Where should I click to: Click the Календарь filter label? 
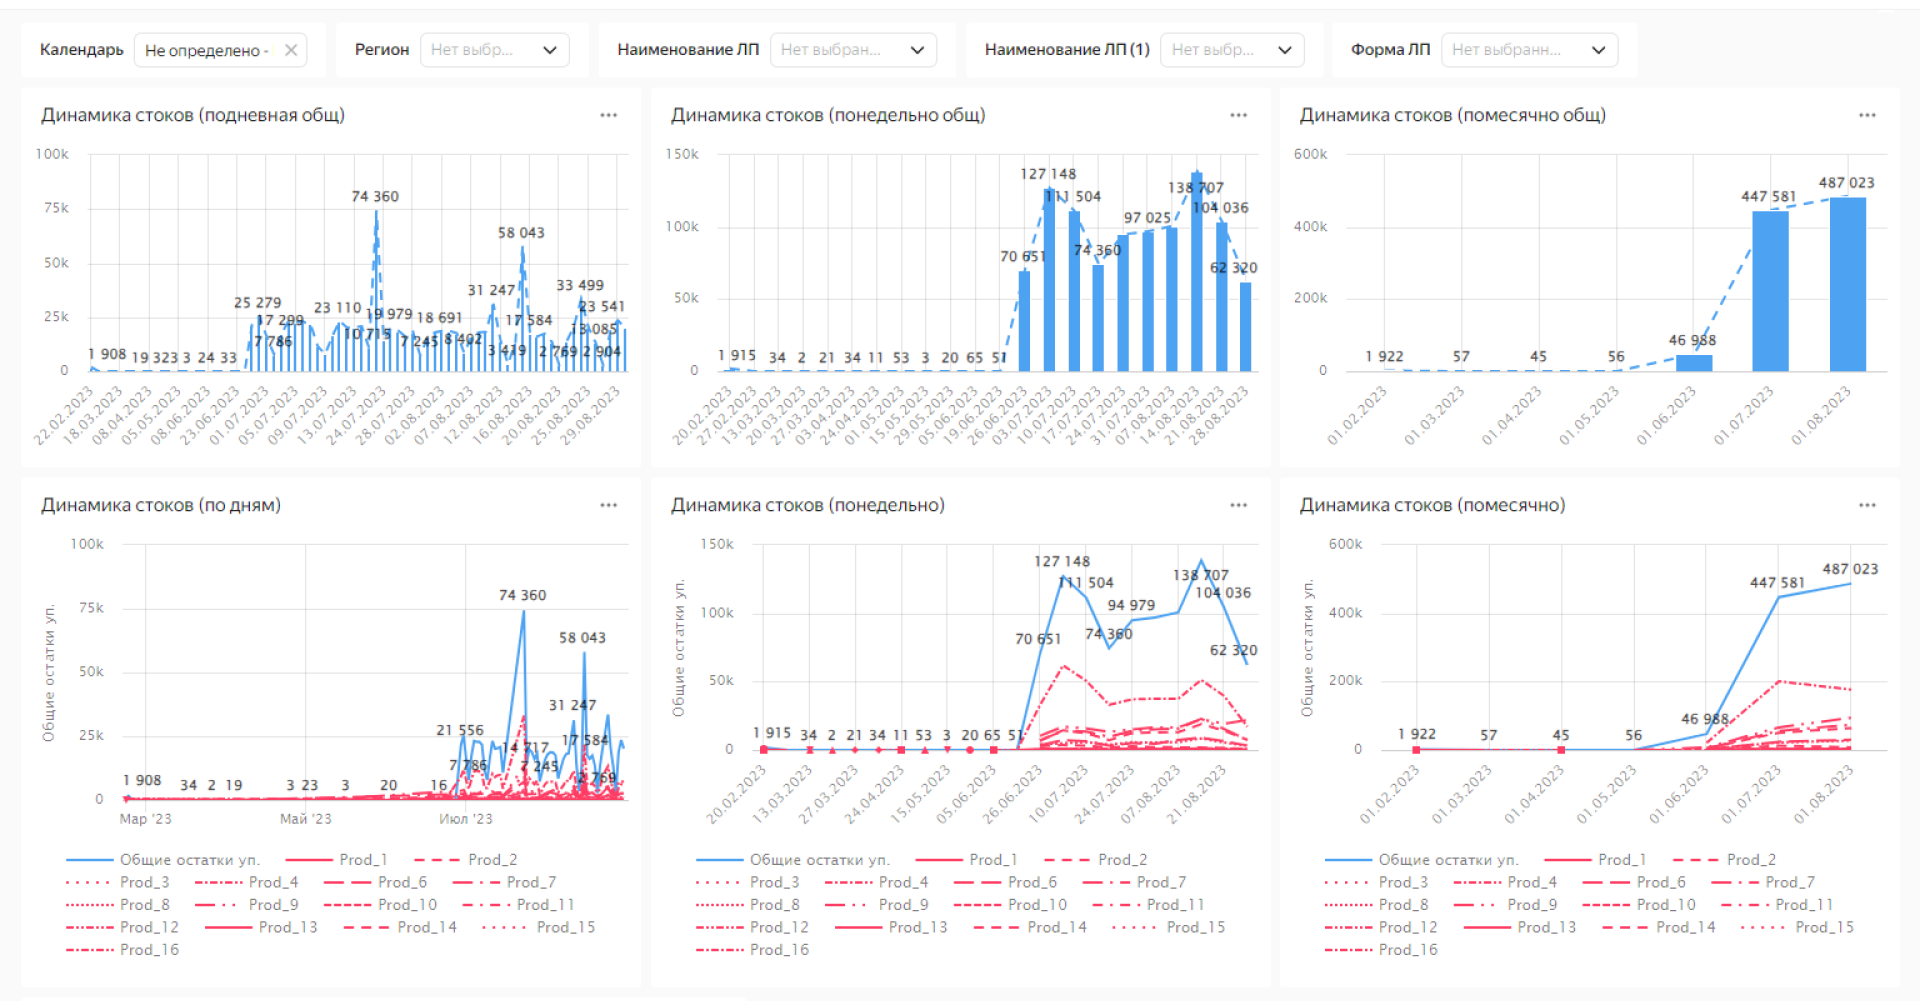(82, 49)
